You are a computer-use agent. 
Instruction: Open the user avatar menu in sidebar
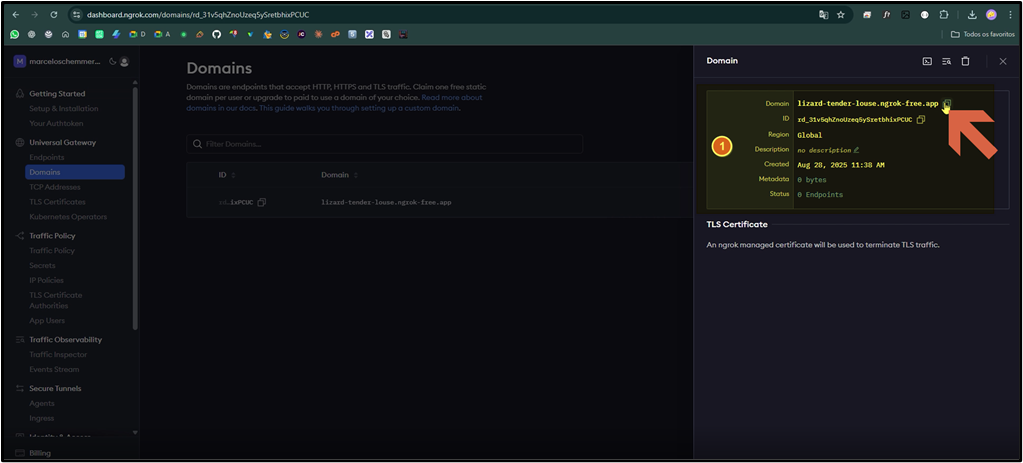point(124,61)
